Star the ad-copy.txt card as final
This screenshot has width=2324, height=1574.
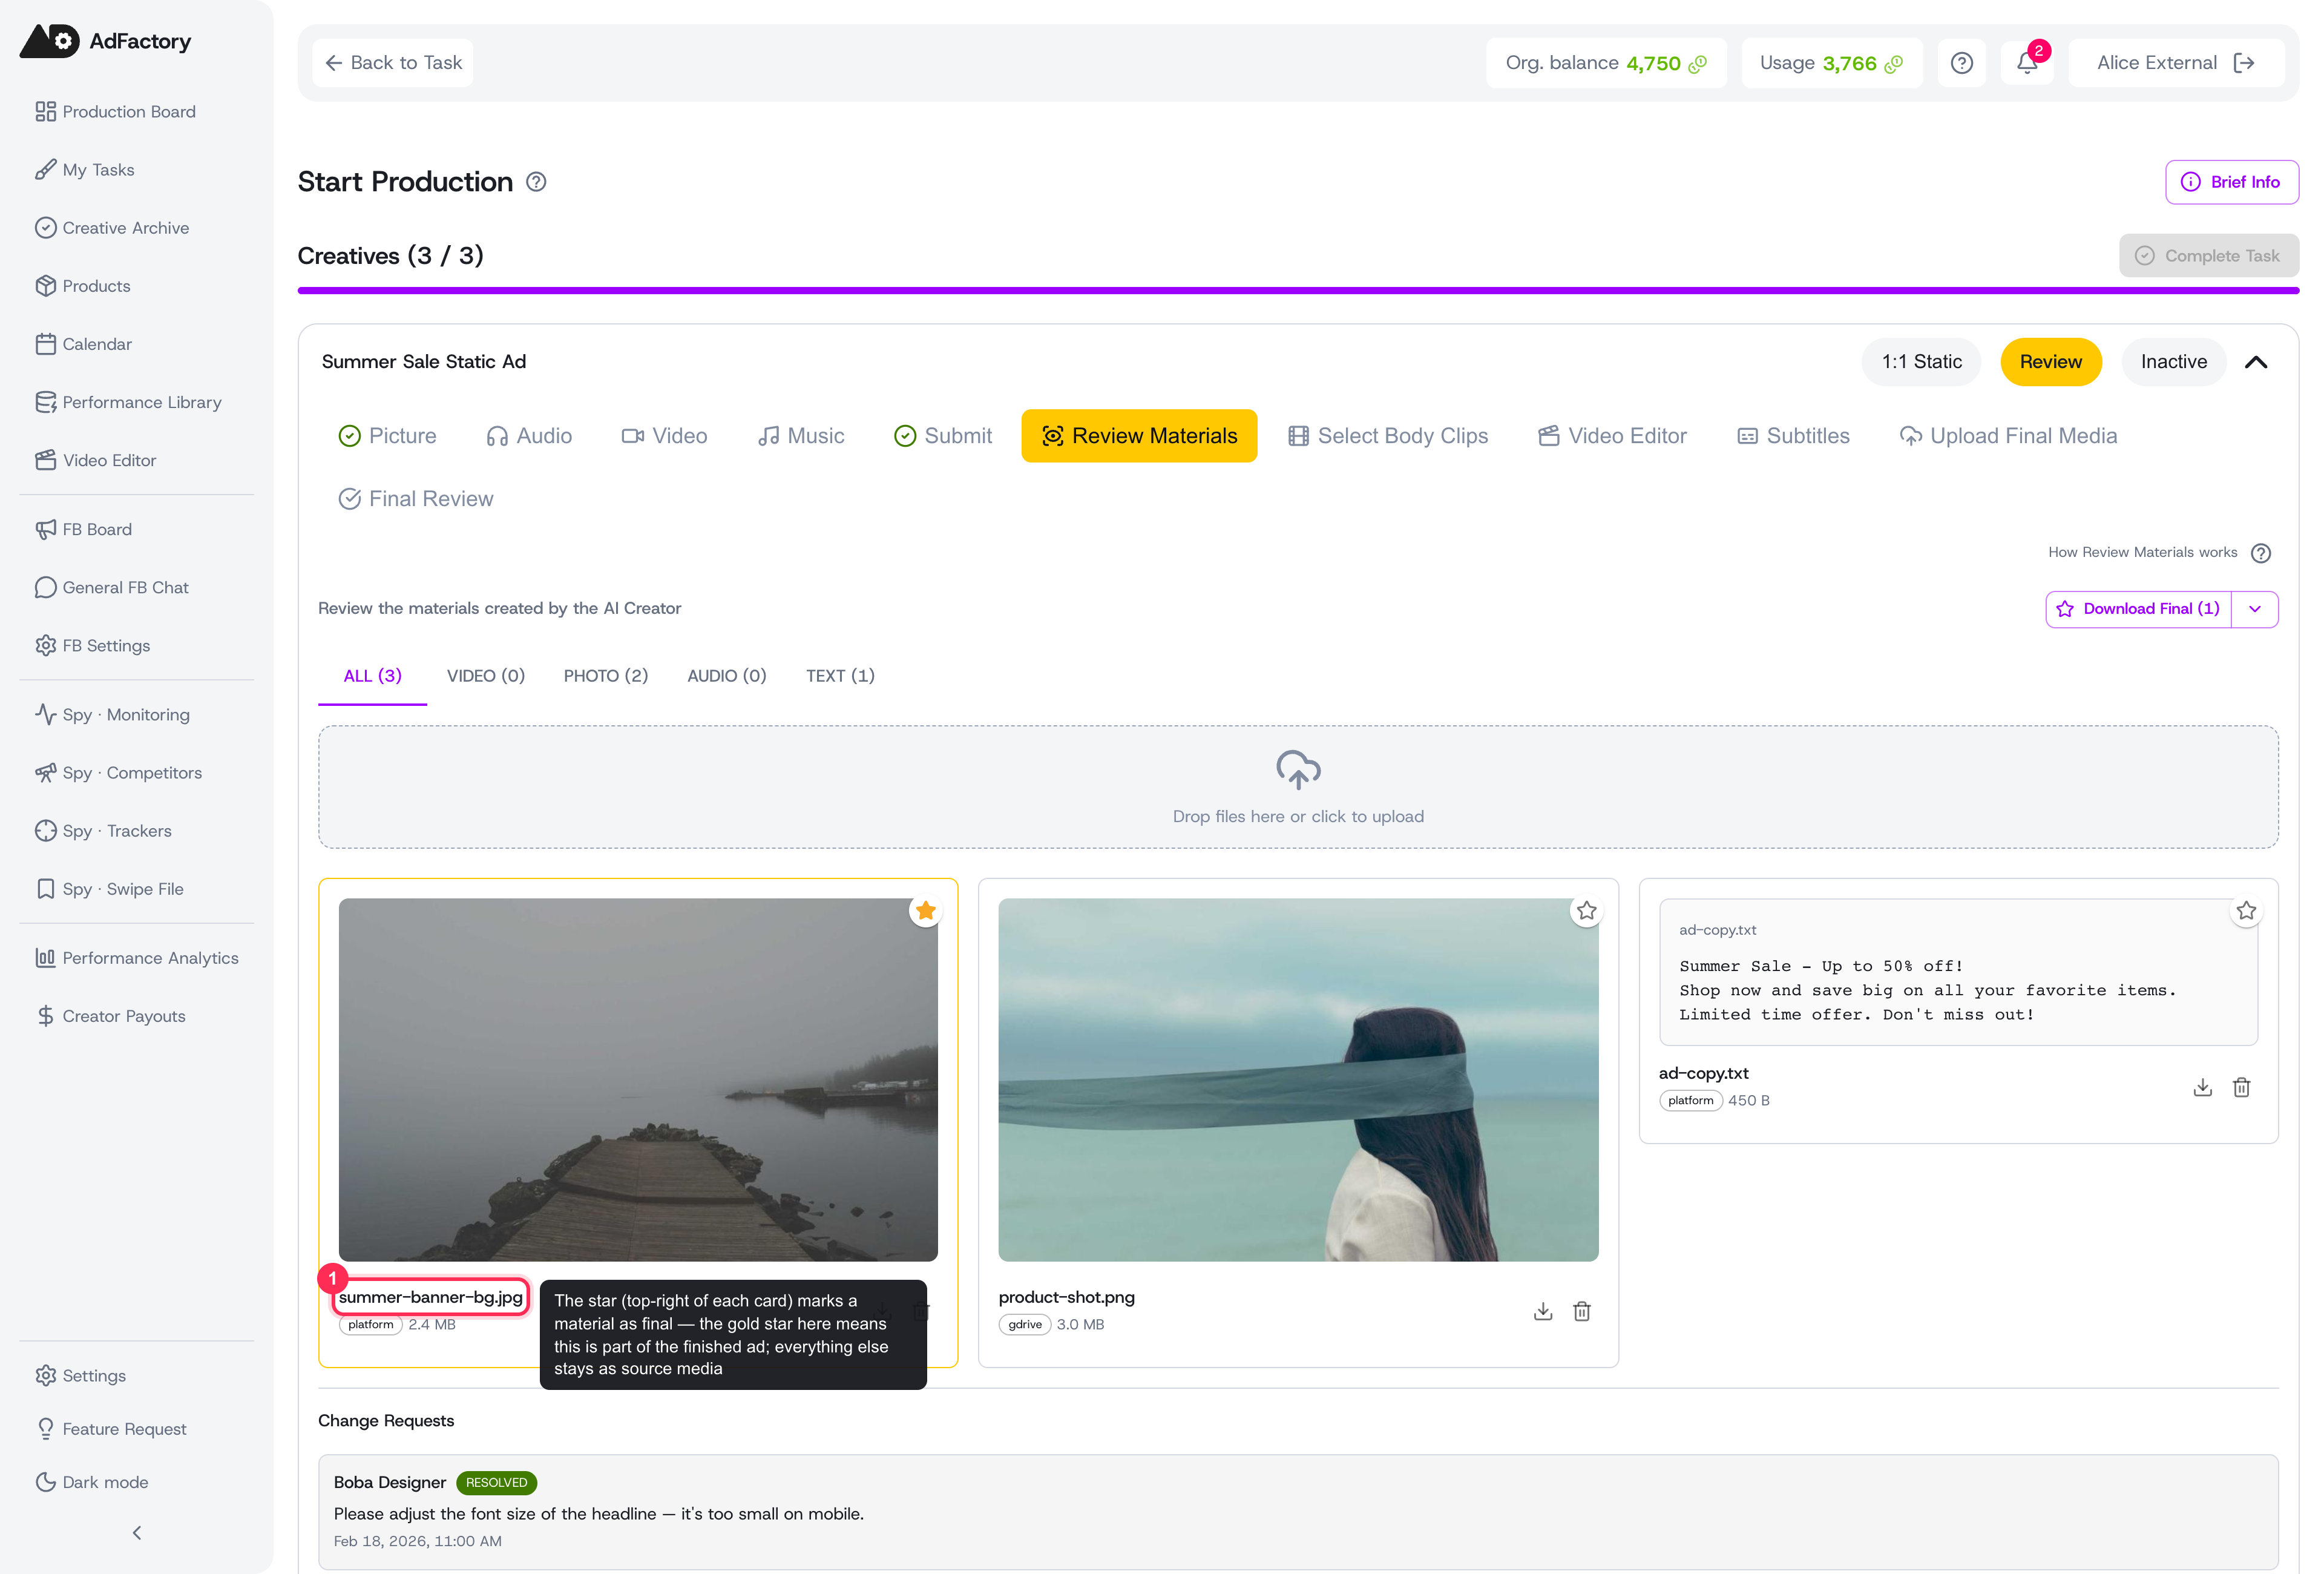pos(2246,911)
